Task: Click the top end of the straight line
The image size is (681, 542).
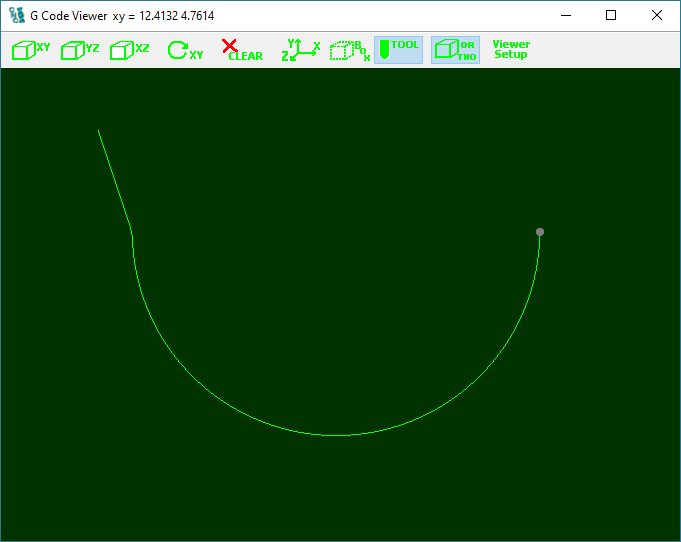Action: click(x=99, y=131)
